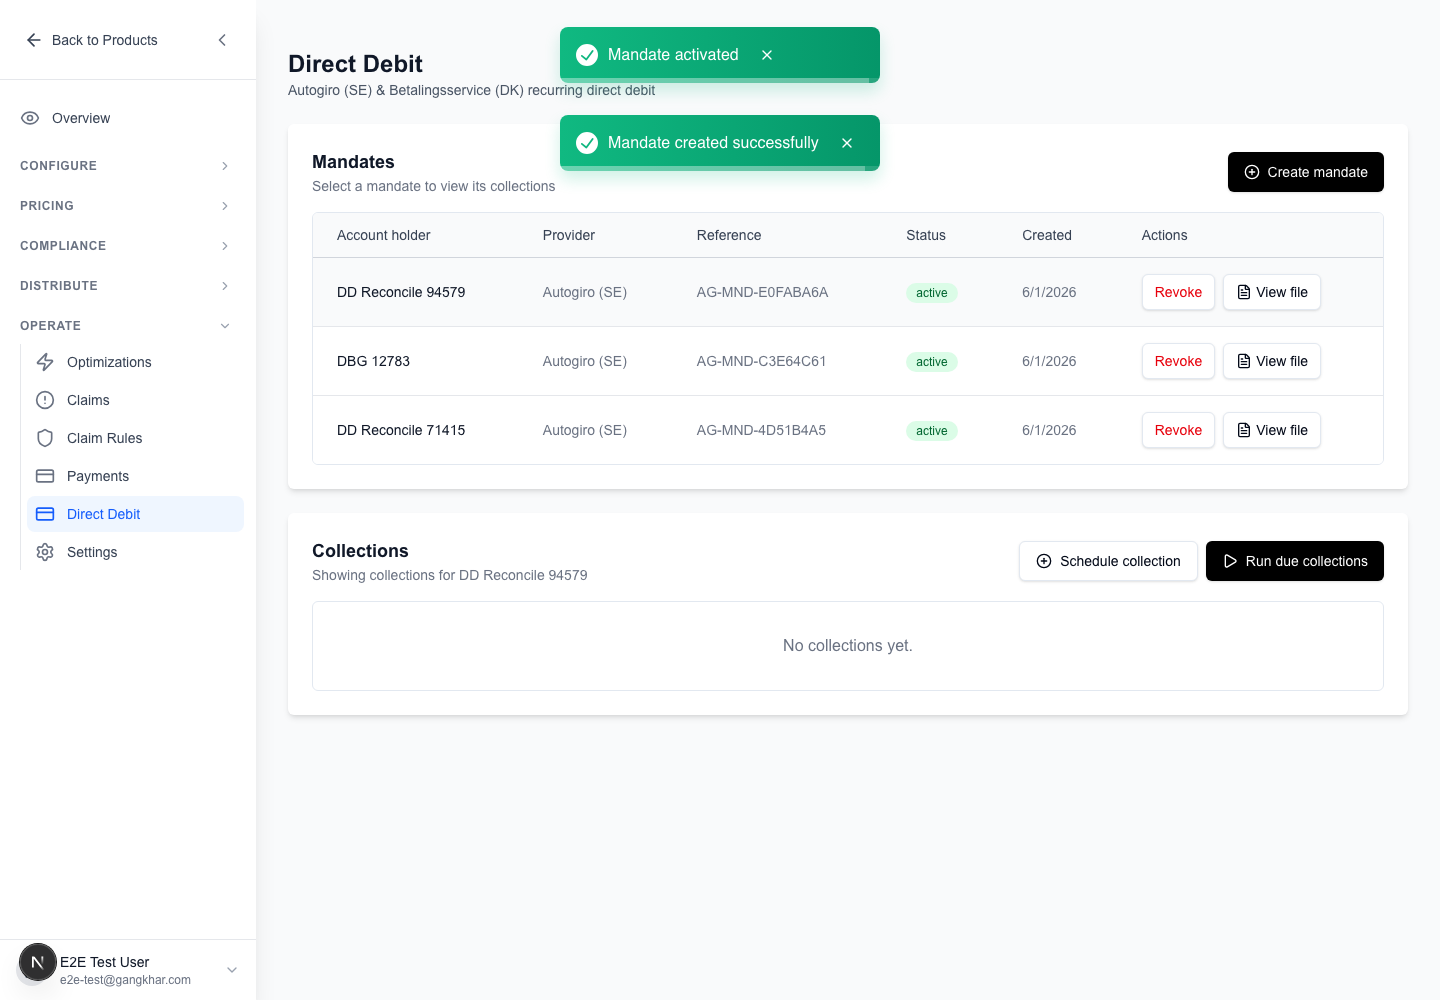Dismiss the Mandate activated notification
This screenshot has height=1000, width=1440.
pos(767,55)
